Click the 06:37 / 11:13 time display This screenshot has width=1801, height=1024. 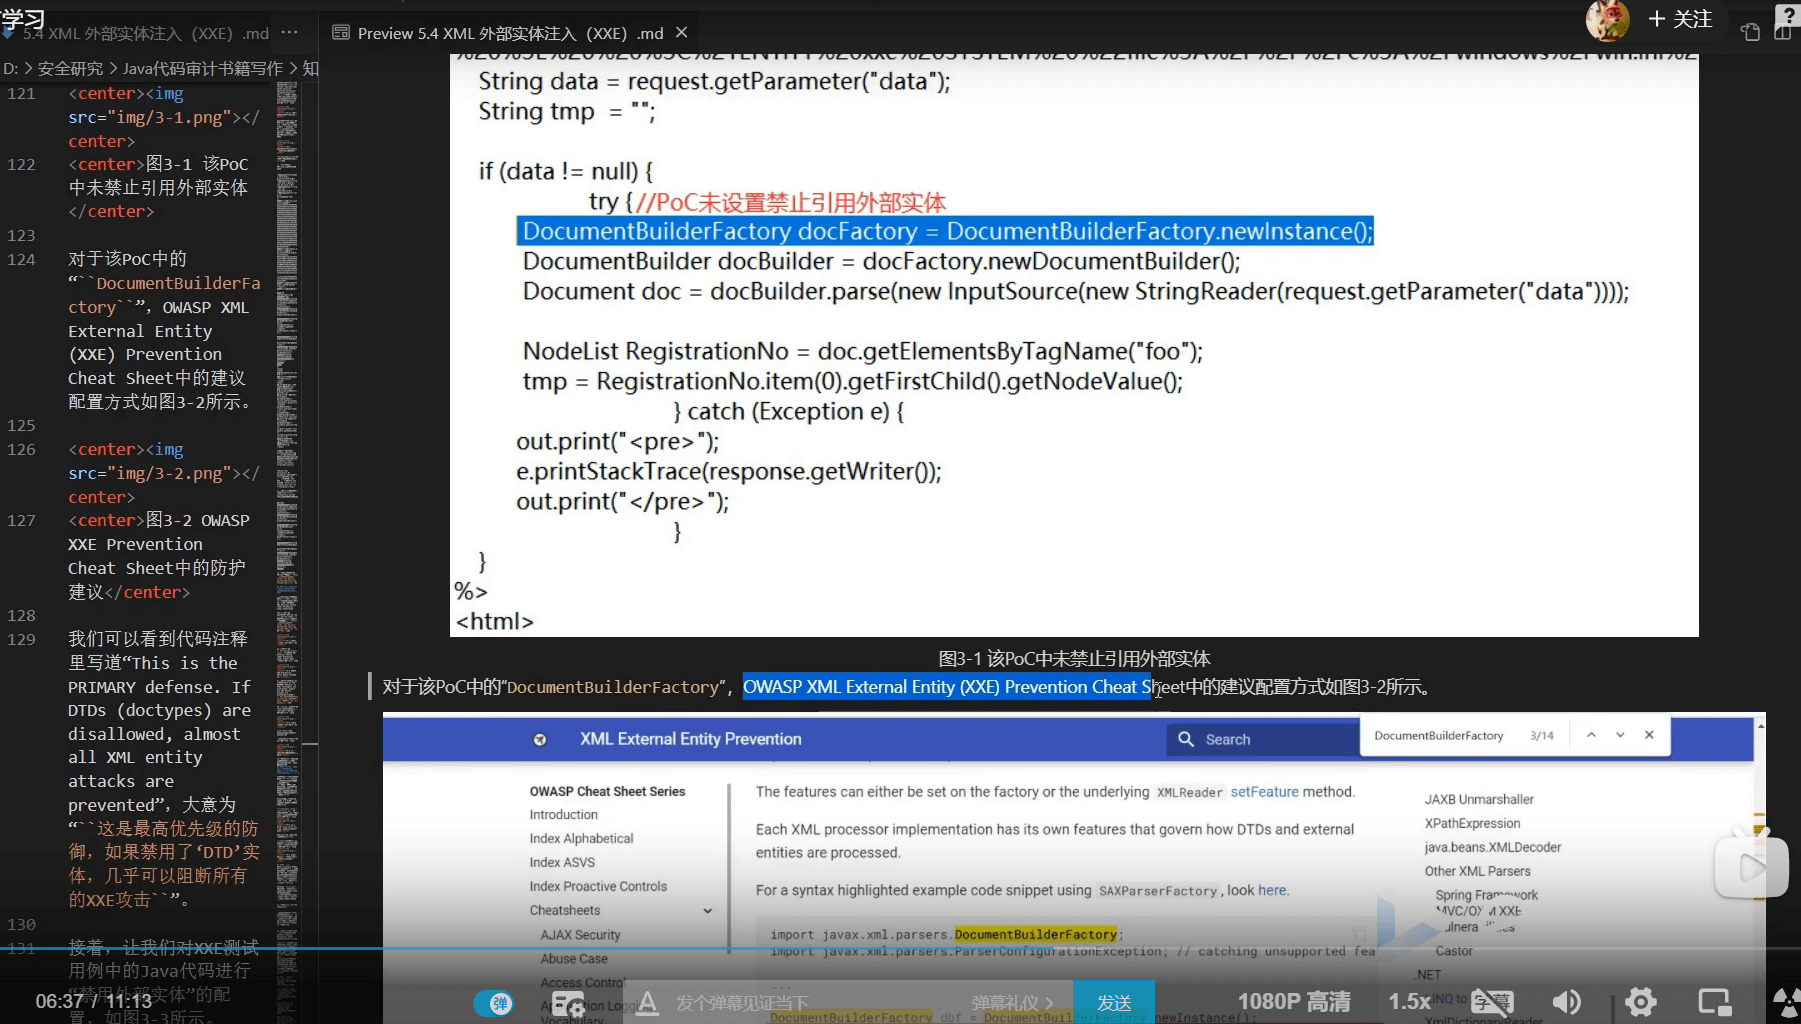click(x=94, y=1001)
